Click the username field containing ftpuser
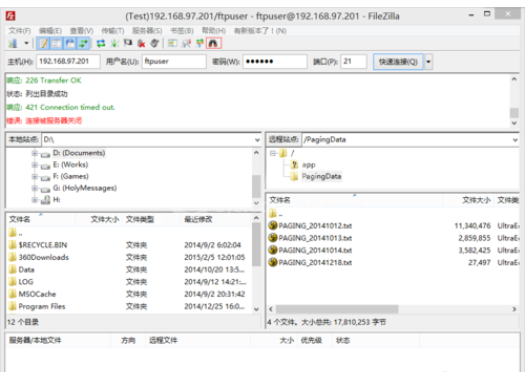This screenshot has height=372, width=527. (174, 61)
